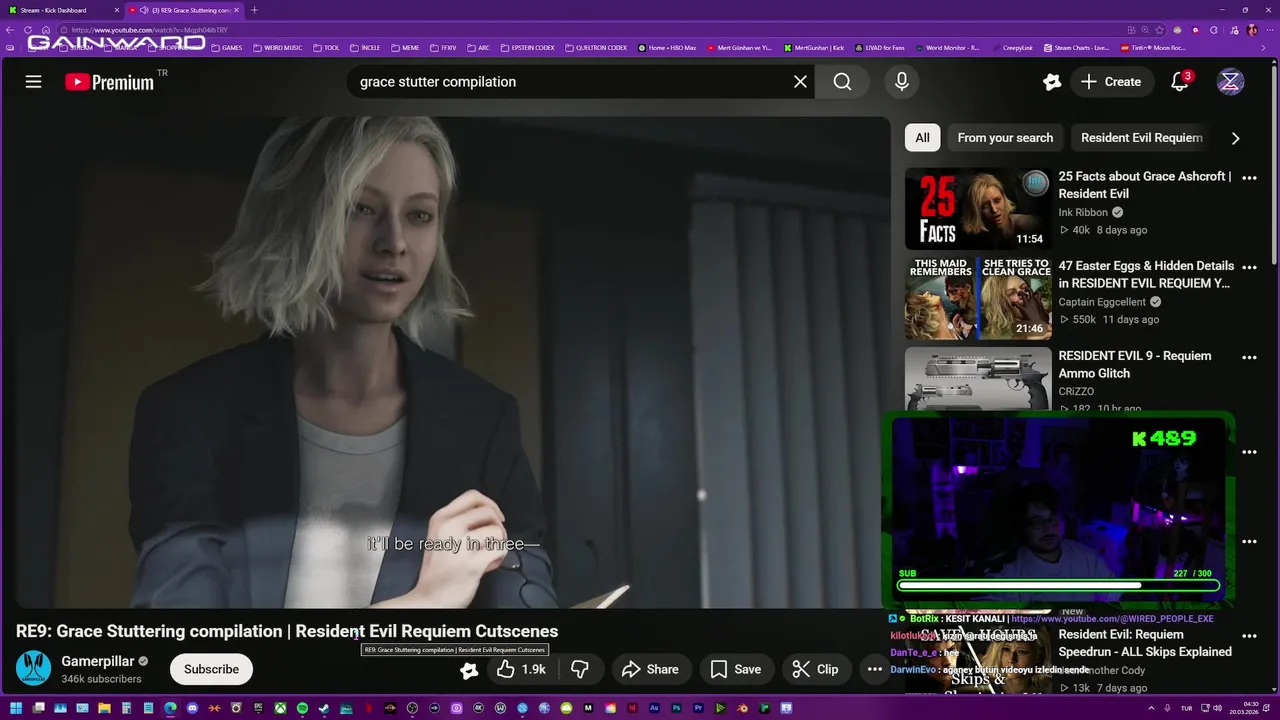Image resolution: width=1280 pixels, height=720 pixels.
Task: Clip the video with the scissors button
Action: (x=815, y=669)
